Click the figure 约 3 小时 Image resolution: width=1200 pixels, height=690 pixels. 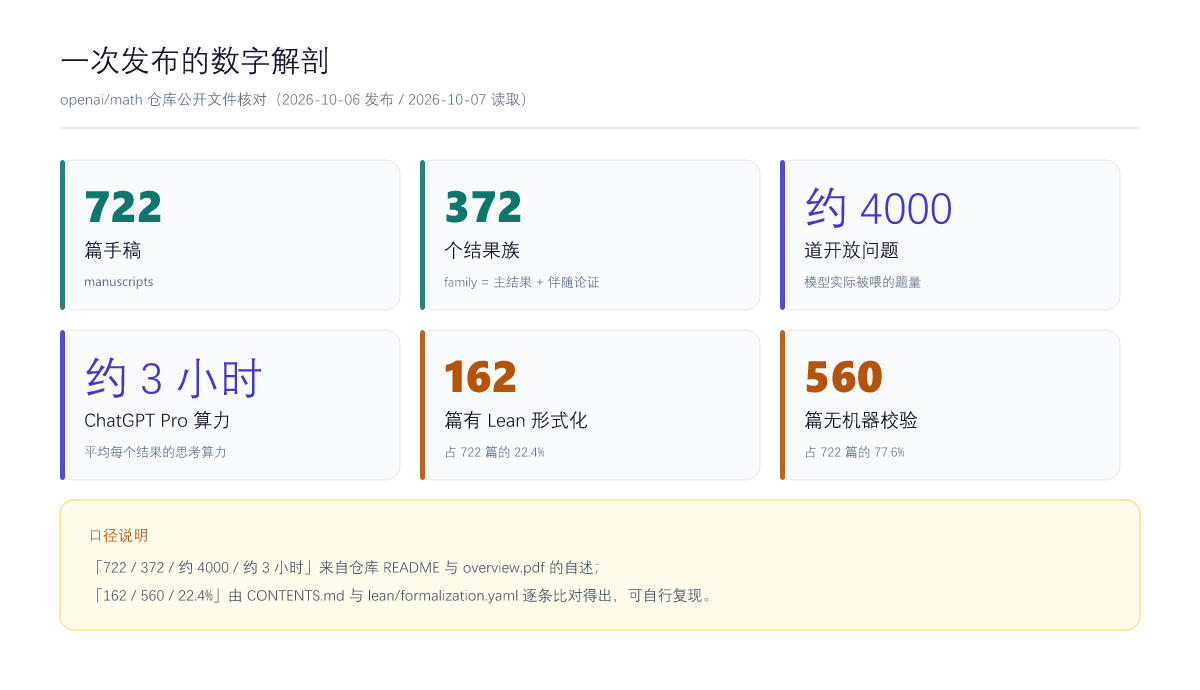[x=173, y=378]
